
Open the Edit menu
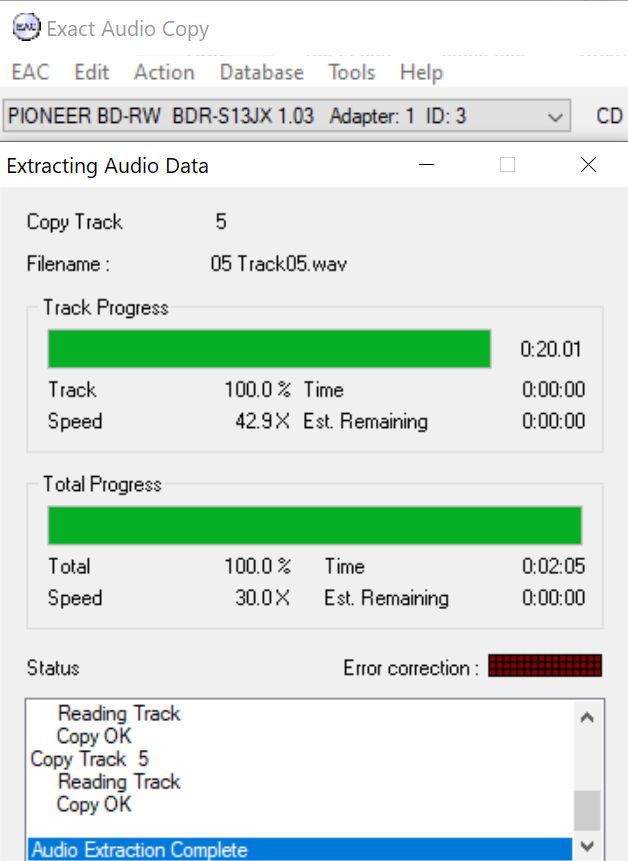(92, 72)
